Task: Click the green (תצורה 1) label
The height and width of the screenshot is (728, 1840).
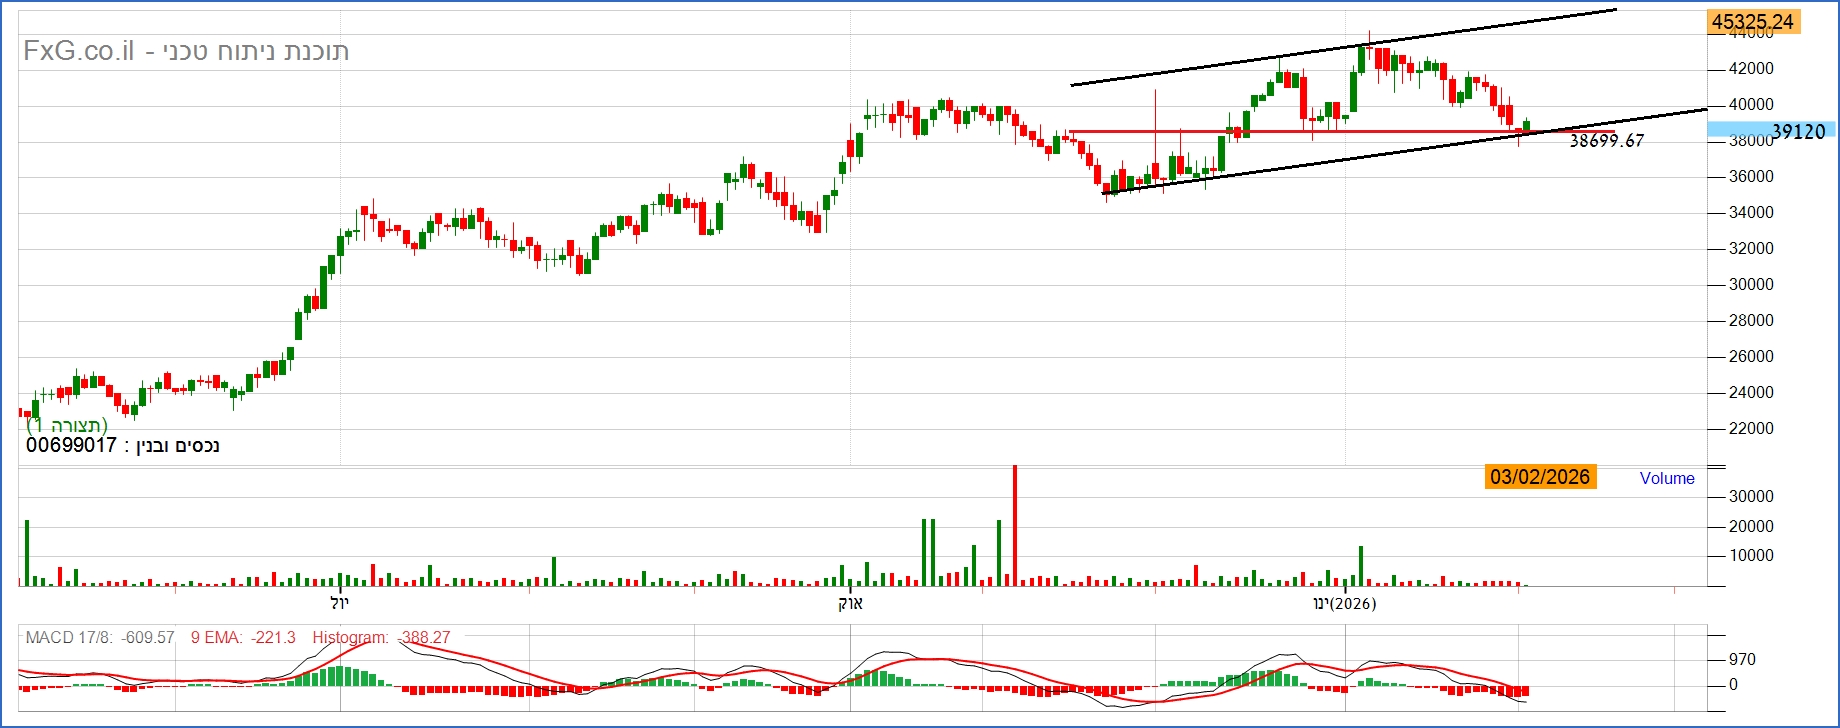Action: point(66,425)
